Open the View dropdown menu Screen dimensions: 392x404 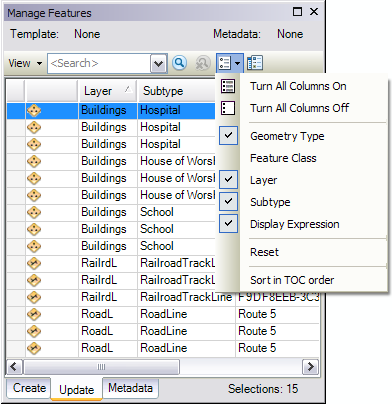25,63
